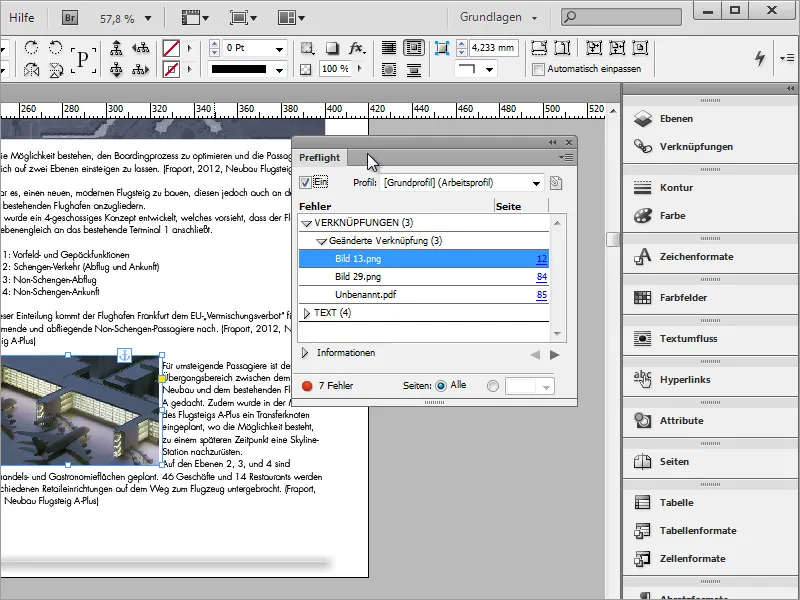
Task: Toggle the Preflight Ein checkbox
Action: (x=306, y=182)
